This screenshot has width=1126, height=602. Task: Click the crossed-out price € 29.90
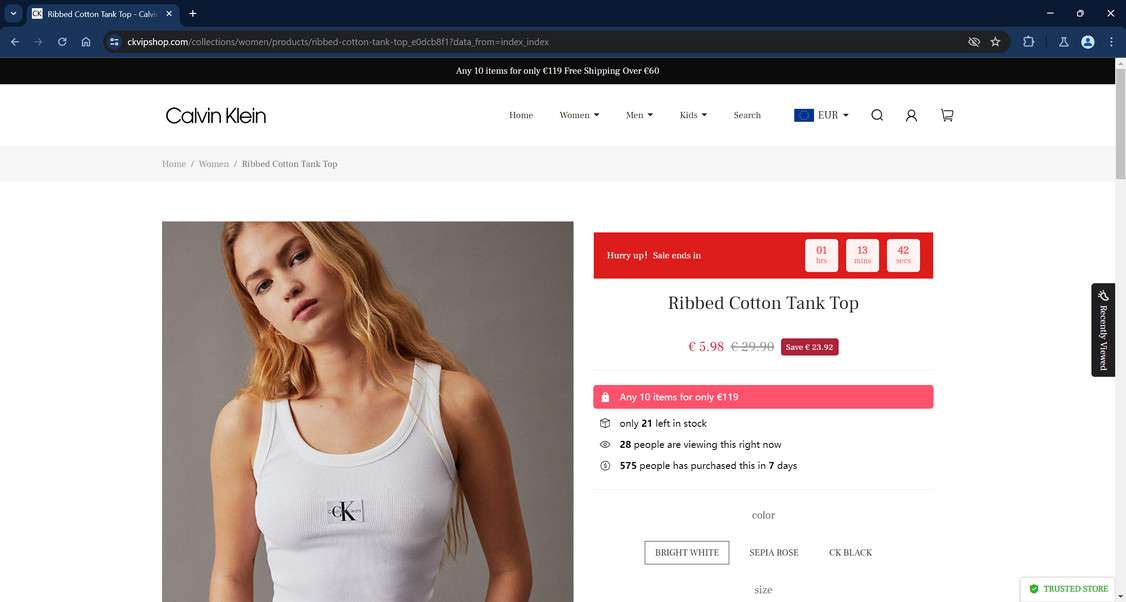coord(752,346)
